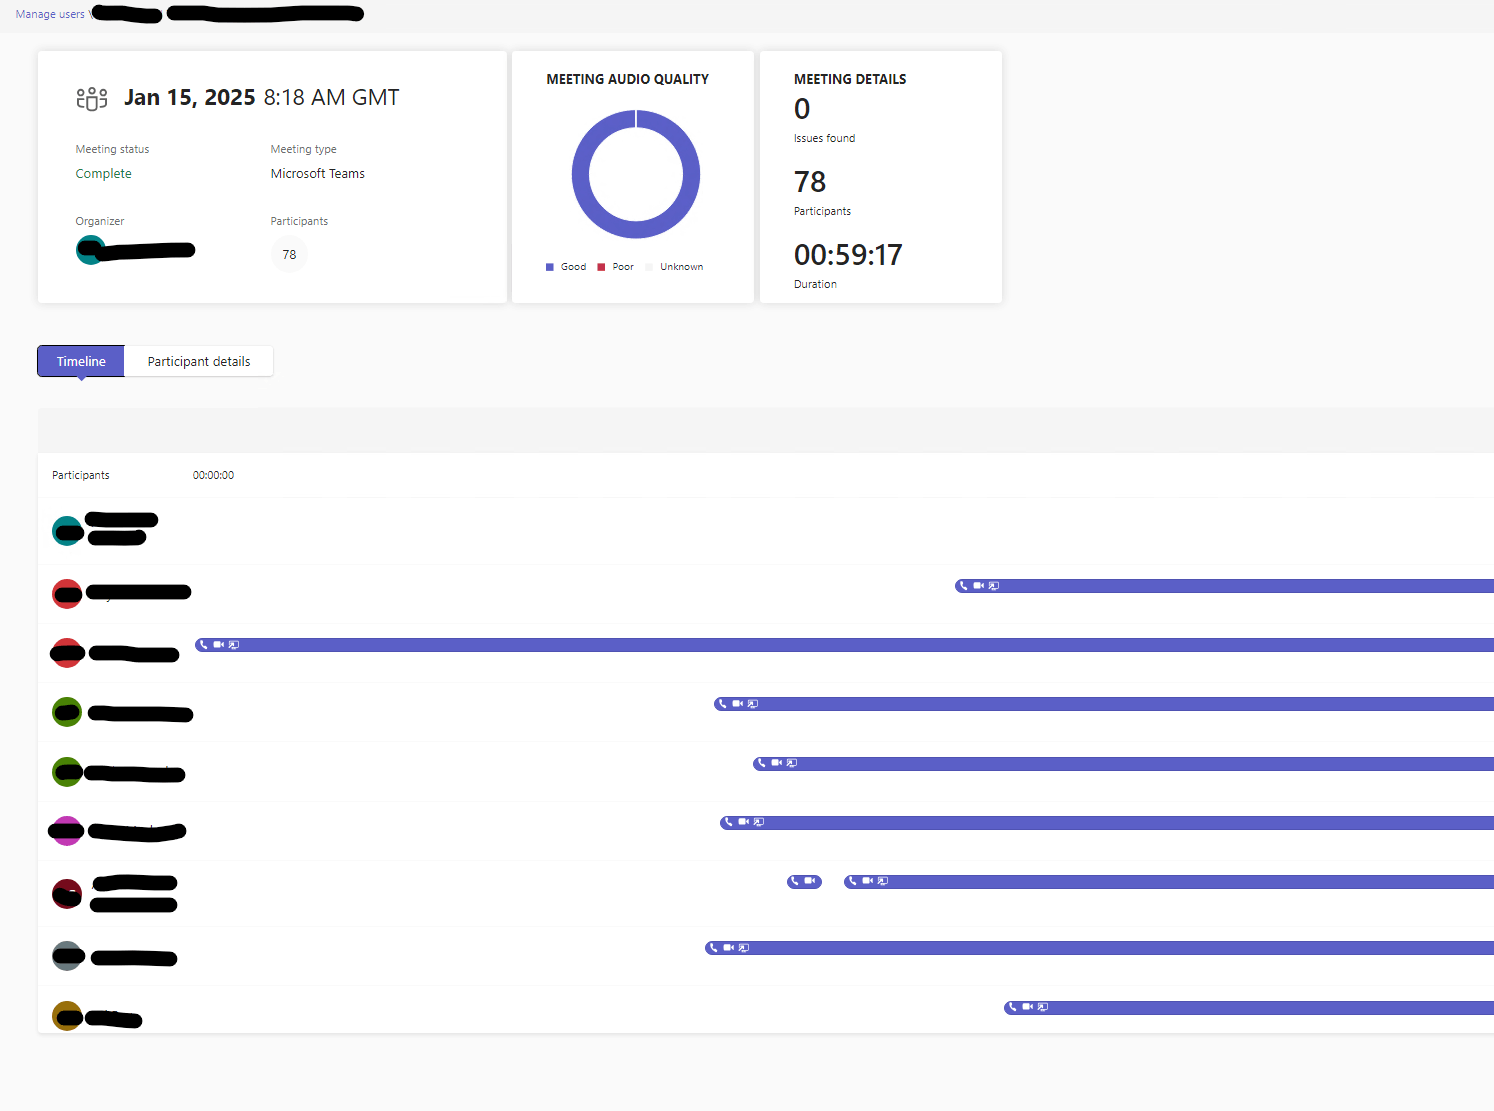Select the longest session bar in the timeline
1494x1111 pixels.
click(x=844, y=645)
